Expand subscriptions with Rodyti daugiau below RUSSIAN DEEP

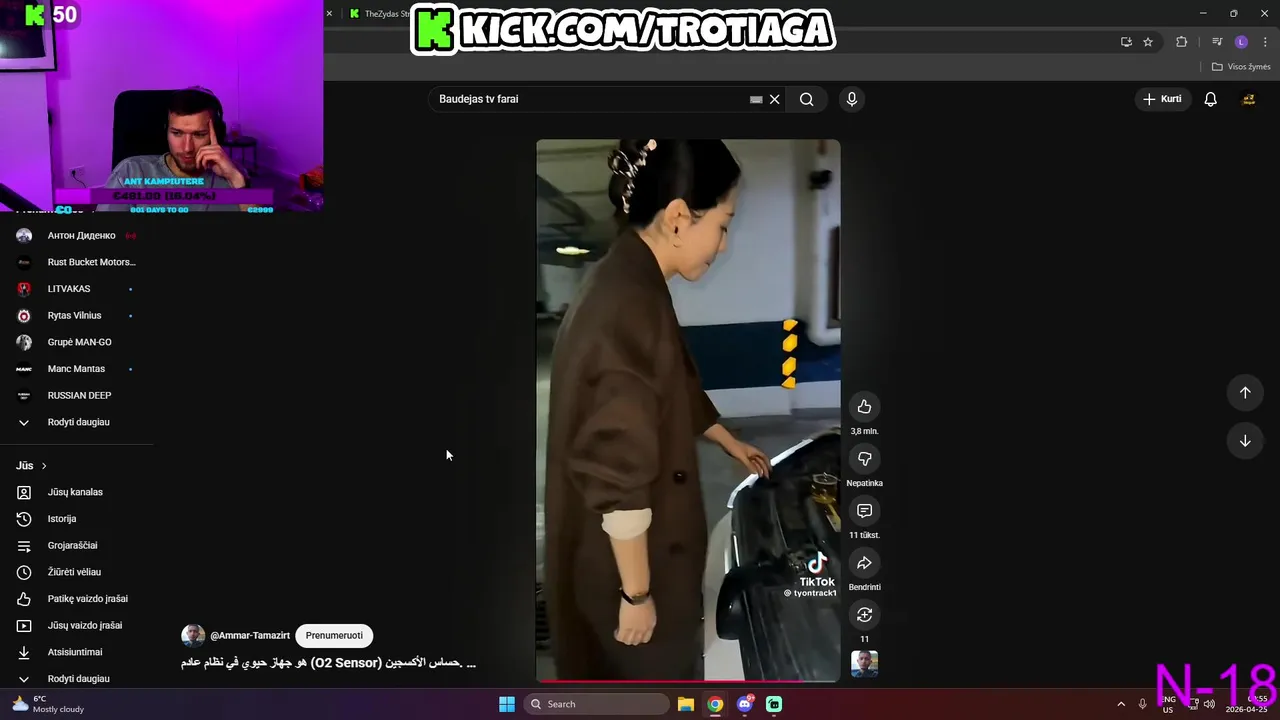(77, 422)
